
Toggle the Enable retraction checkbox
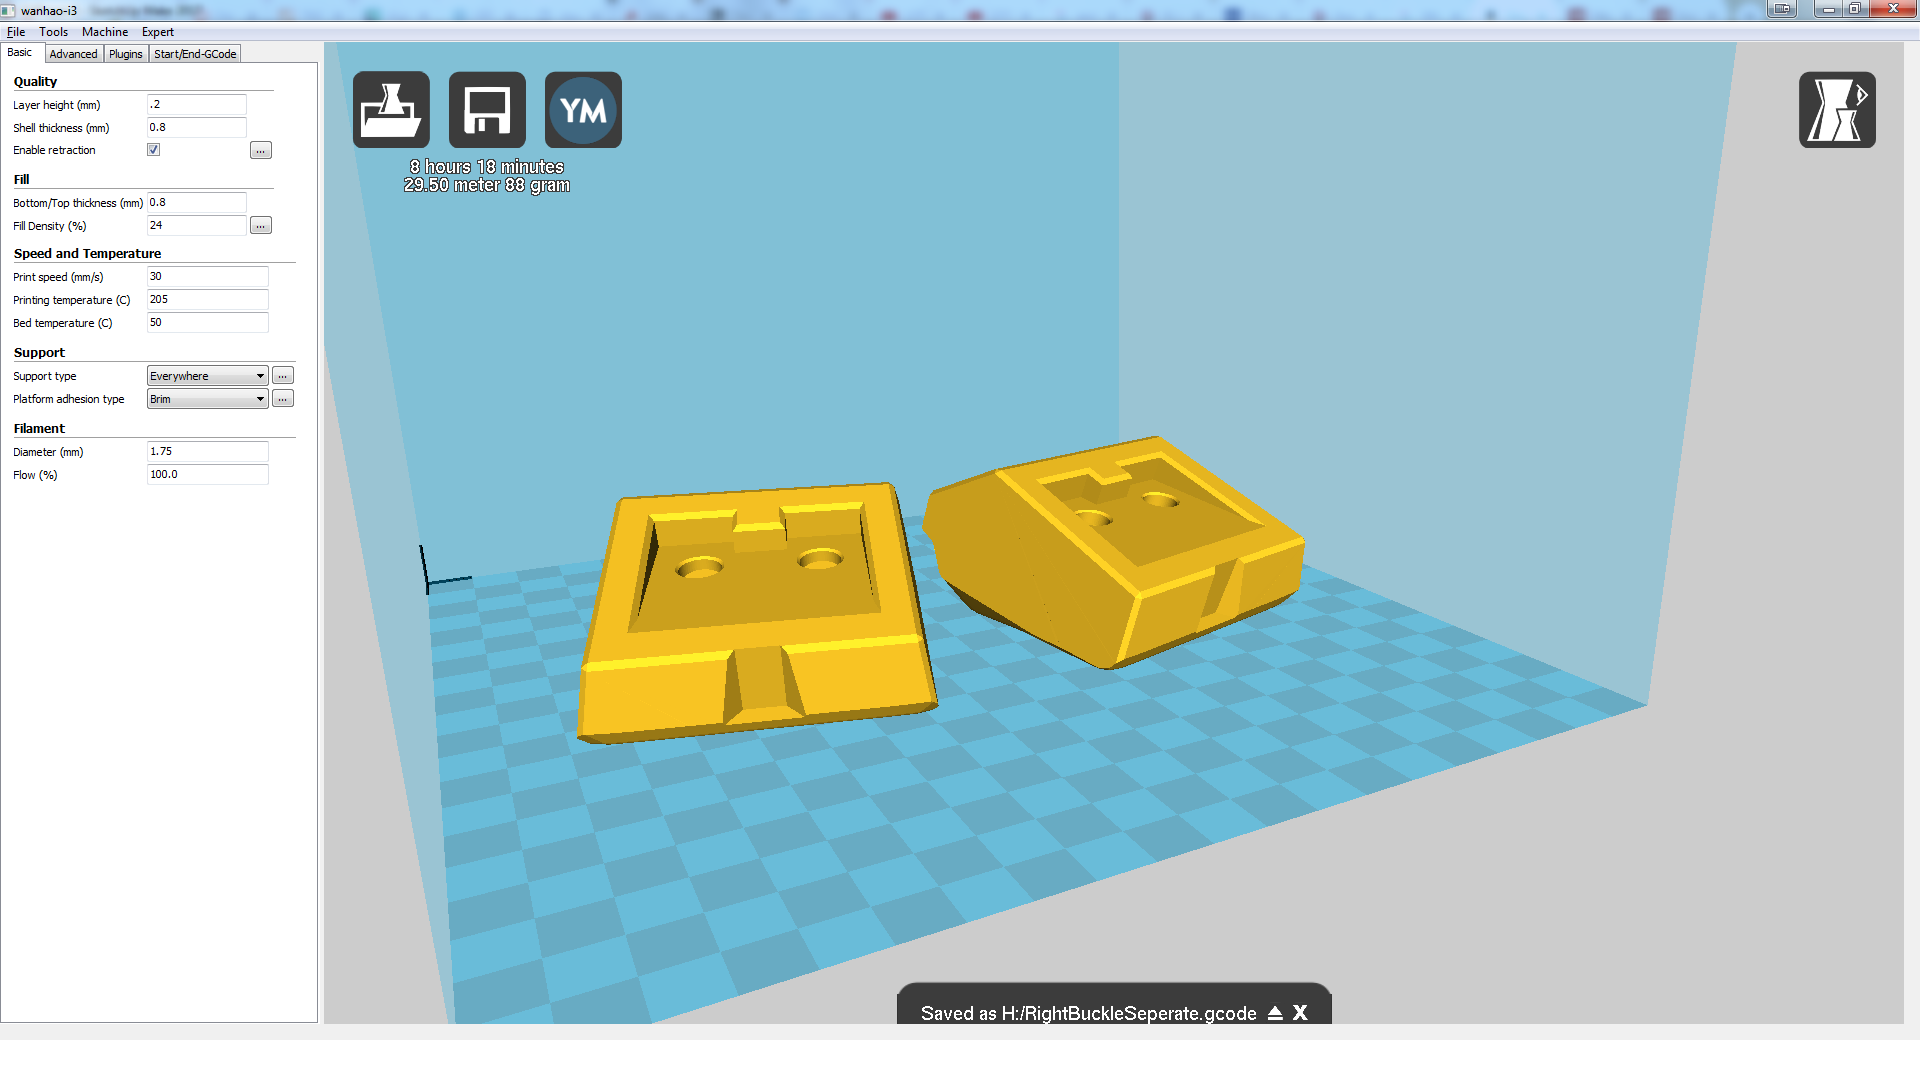click(x=154, y=150)
